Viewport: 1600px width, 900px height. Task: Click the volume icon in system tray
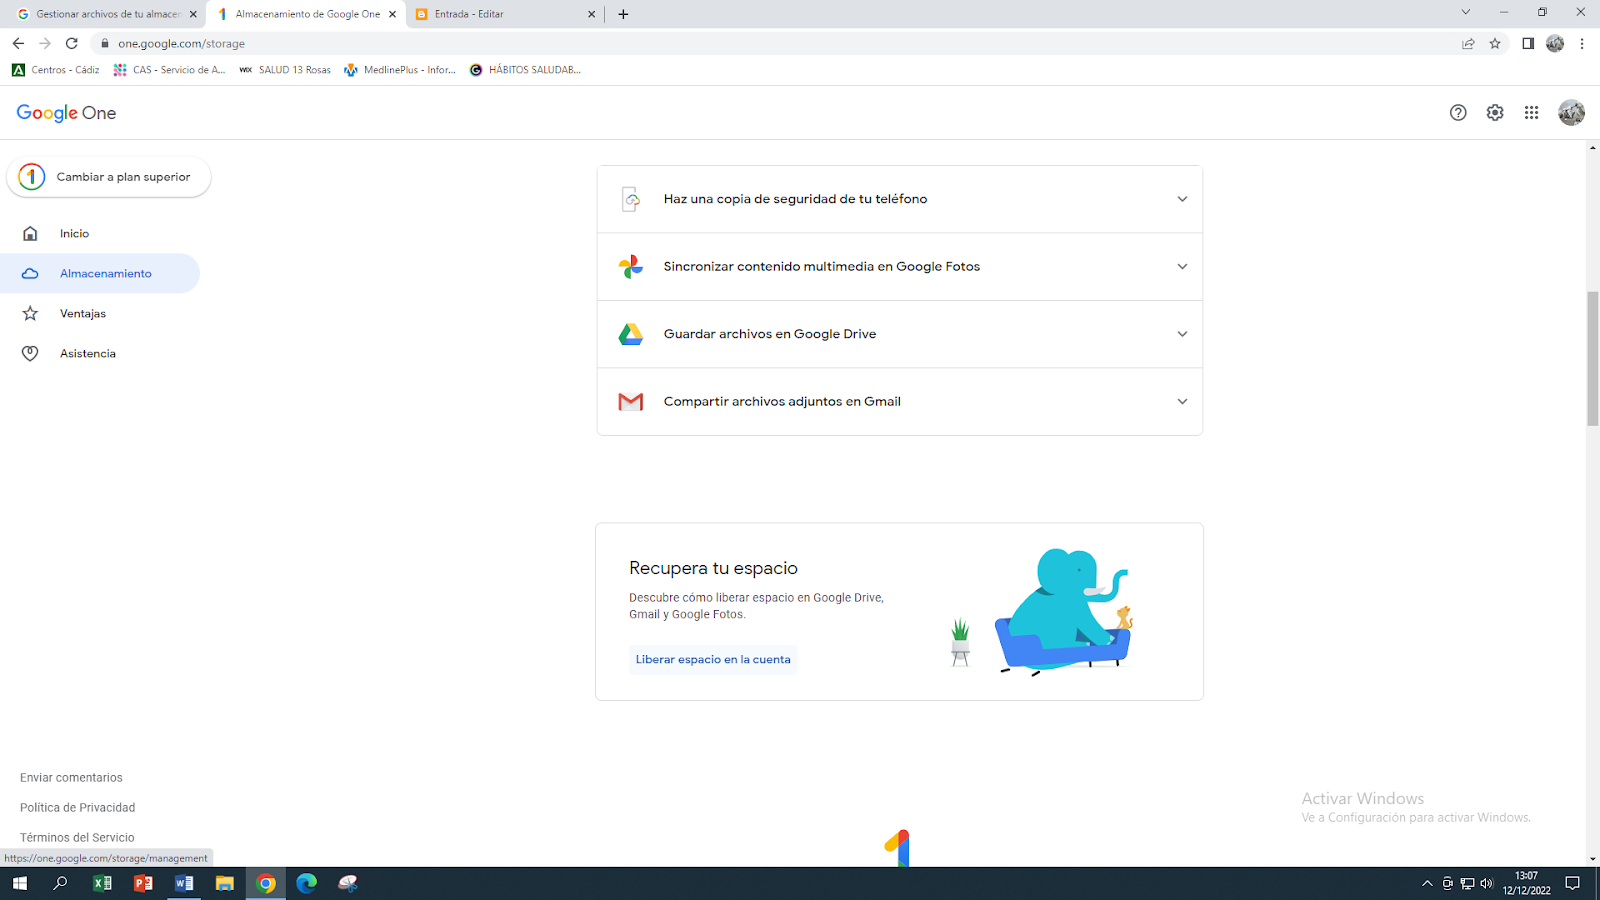click(x=1487, y=883)
